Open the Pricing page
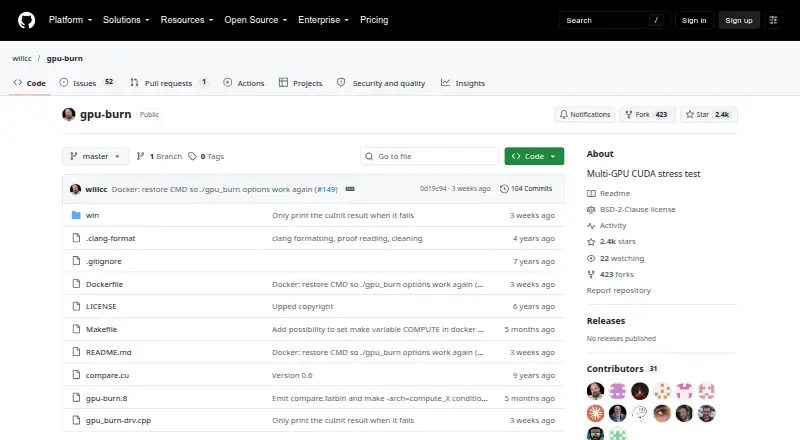 374,20
